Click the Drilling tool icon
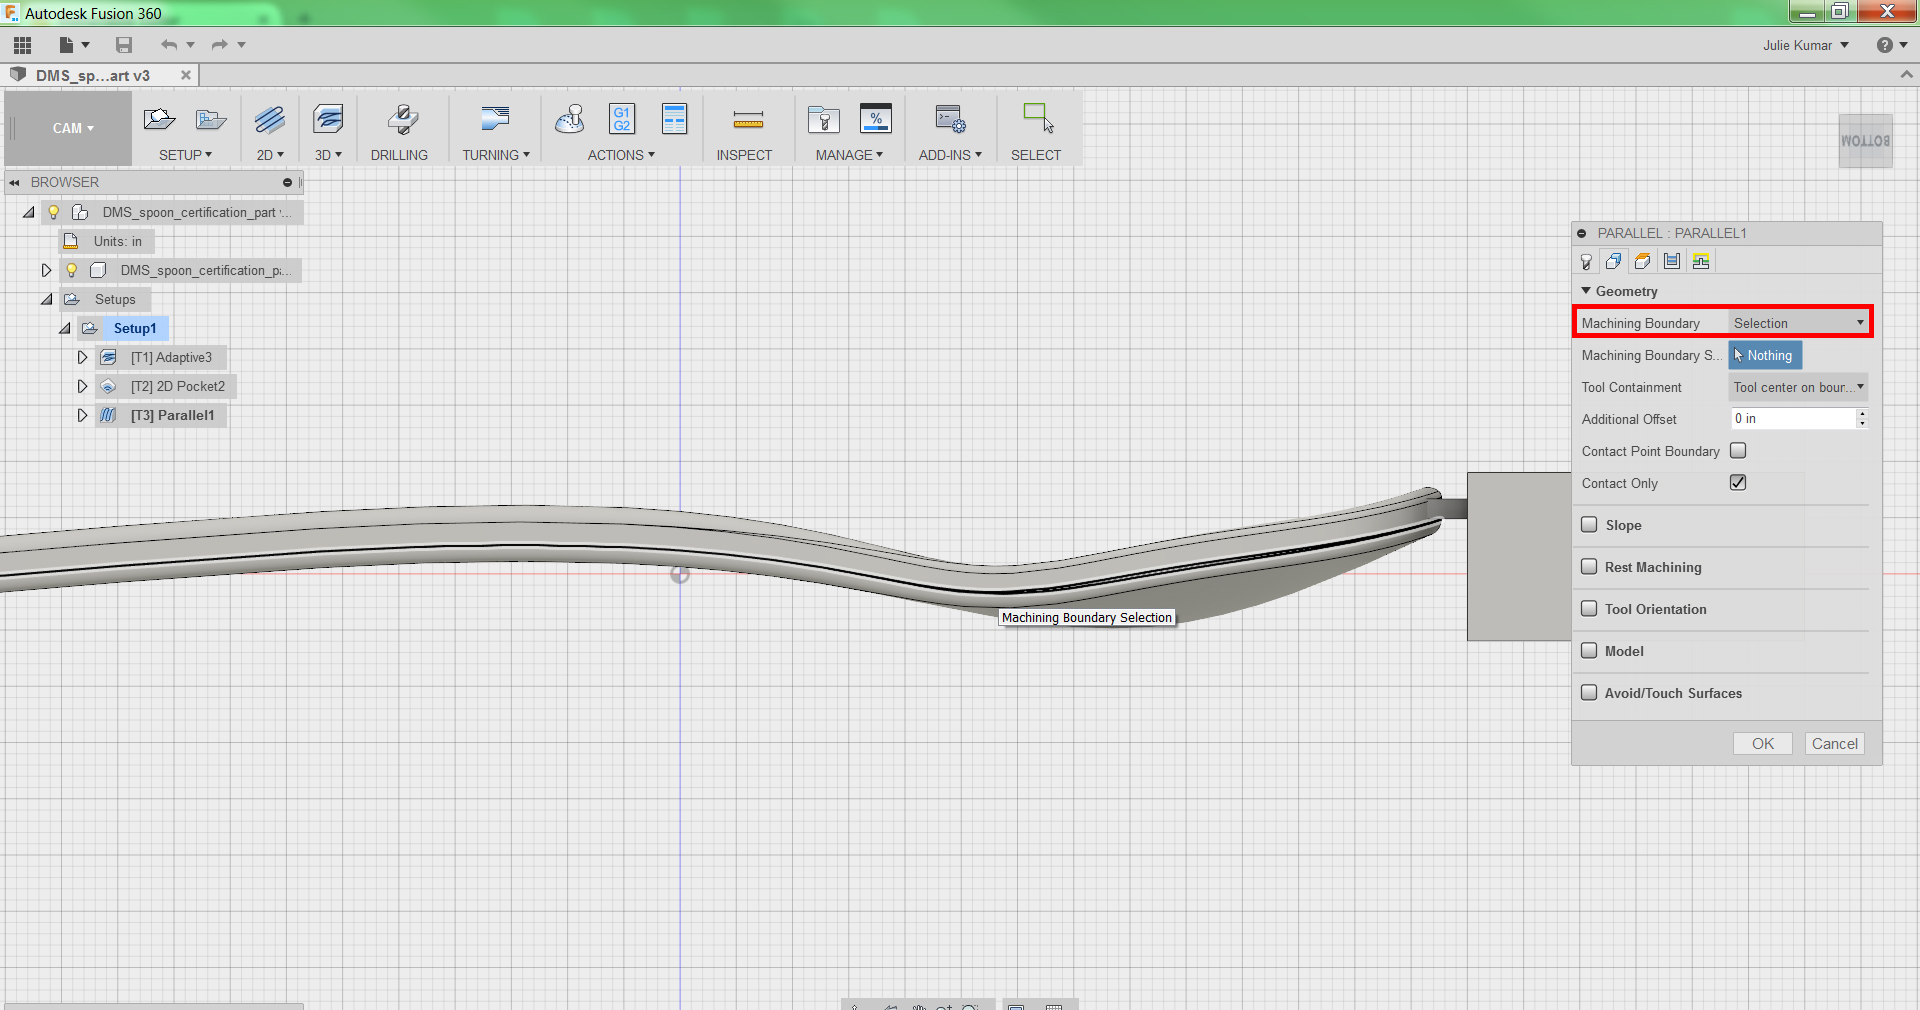This screenshot has width=1920, height=1010. [x=402, y=120]
